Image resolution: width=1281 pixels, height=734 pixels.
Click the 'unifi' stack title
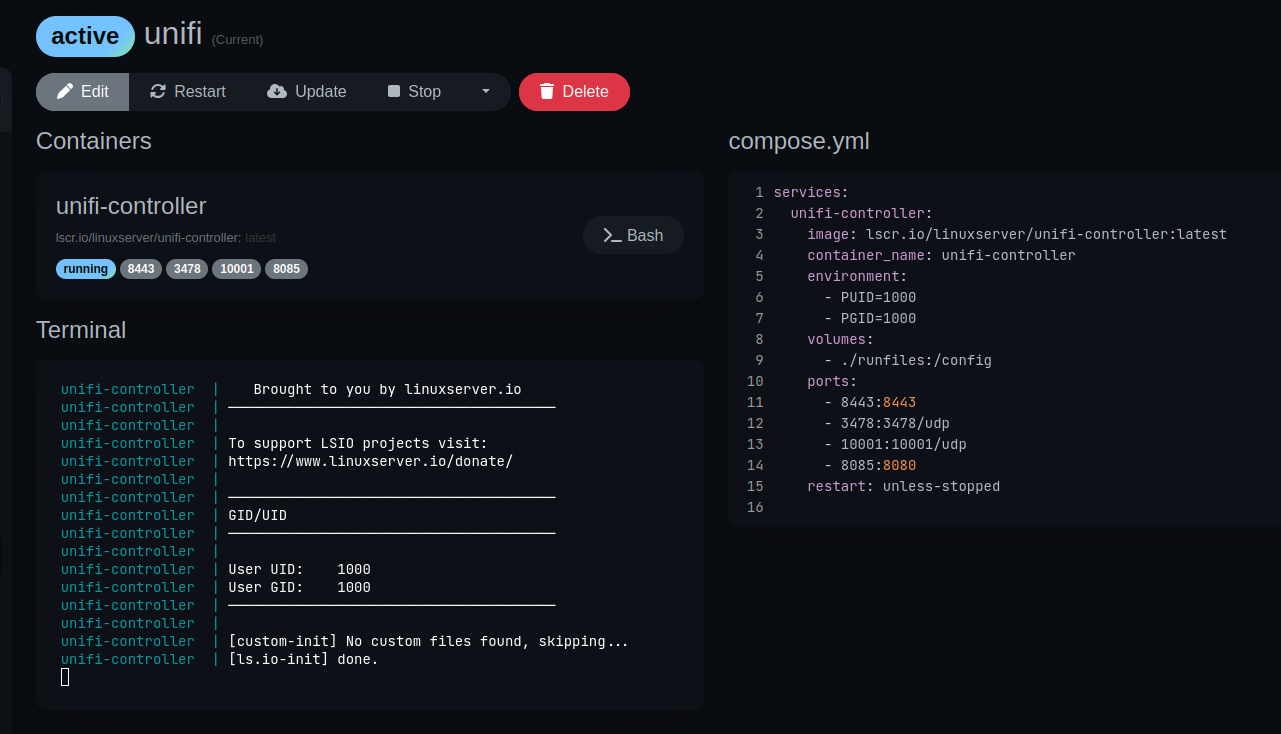click(173, 34)
